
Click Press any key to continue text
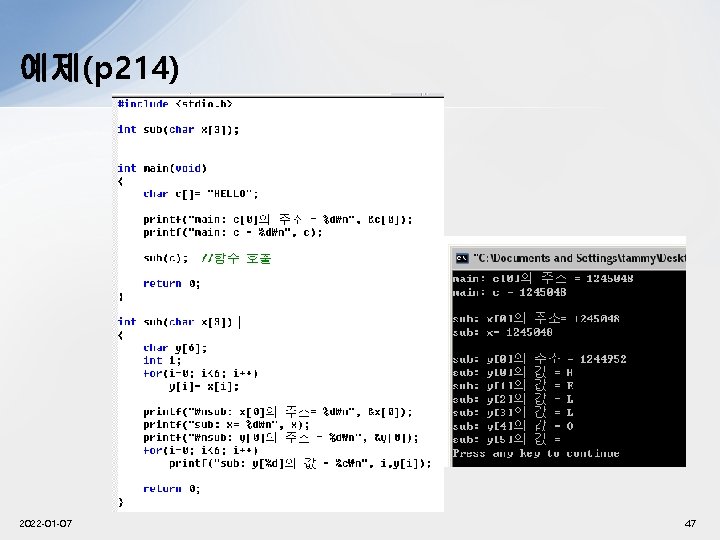point(536,454)
